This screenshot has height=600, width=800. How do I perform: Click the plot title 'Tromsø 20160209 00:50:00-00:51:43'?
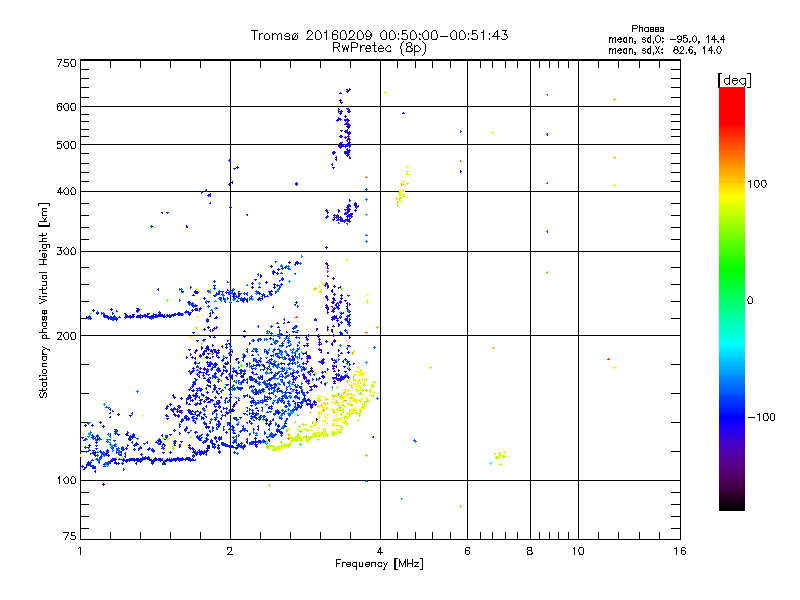[x=379, y=35]
